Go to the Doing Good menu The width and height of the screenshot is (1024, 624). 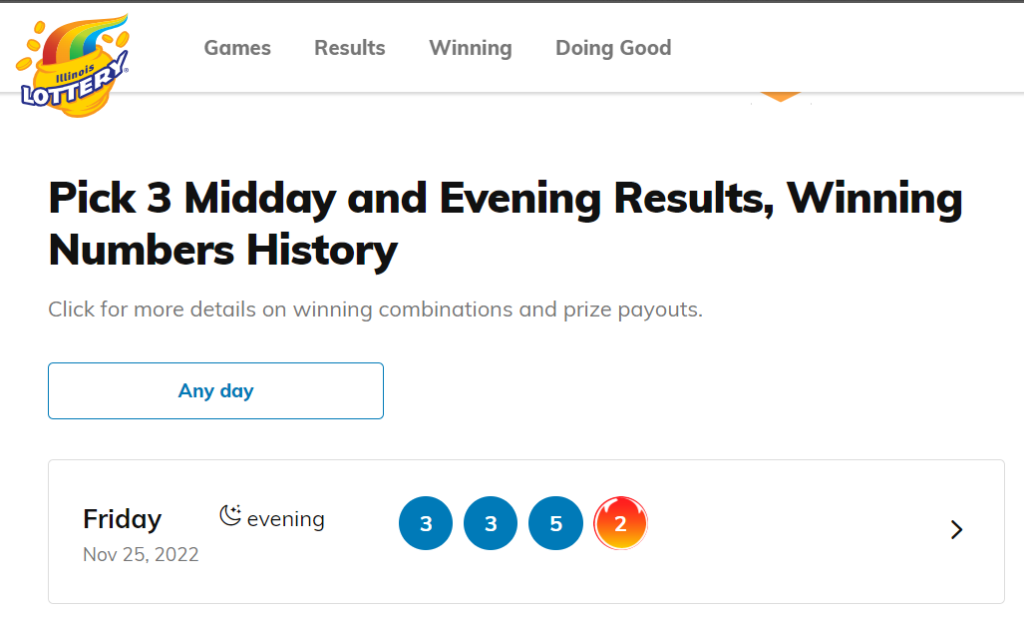(x=613, y=48)
